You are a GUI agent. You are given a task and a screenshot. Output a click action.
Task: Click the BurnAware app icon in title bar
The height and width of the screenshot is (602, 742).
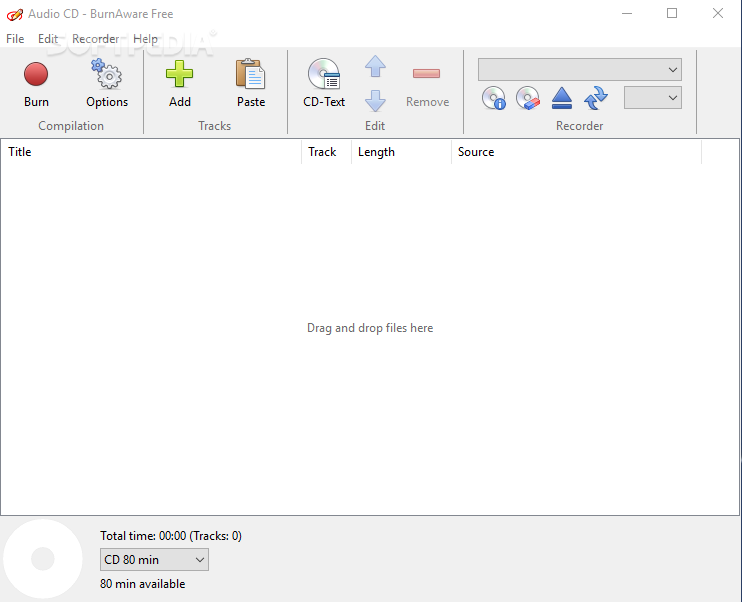point(15,14)
